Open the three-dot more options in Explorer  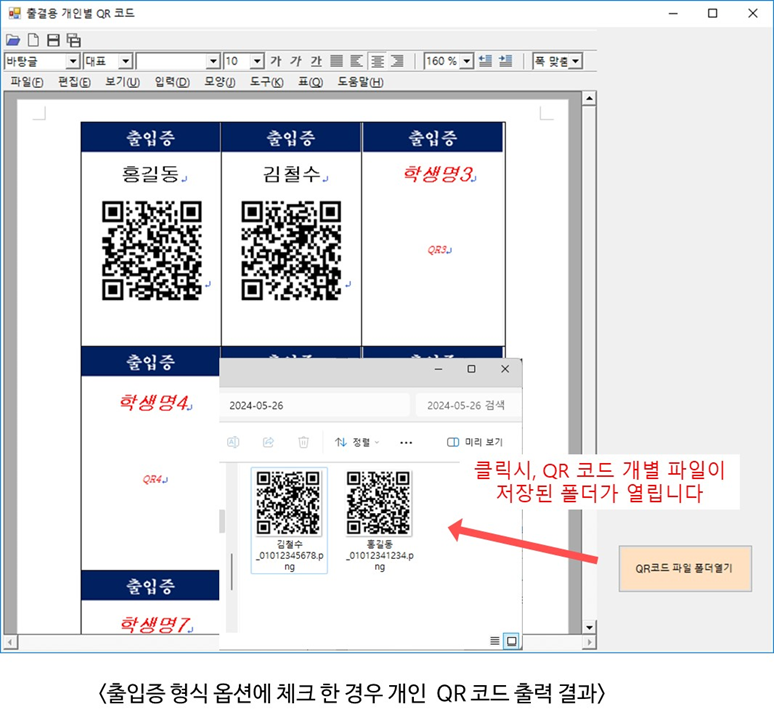(406, 442)
